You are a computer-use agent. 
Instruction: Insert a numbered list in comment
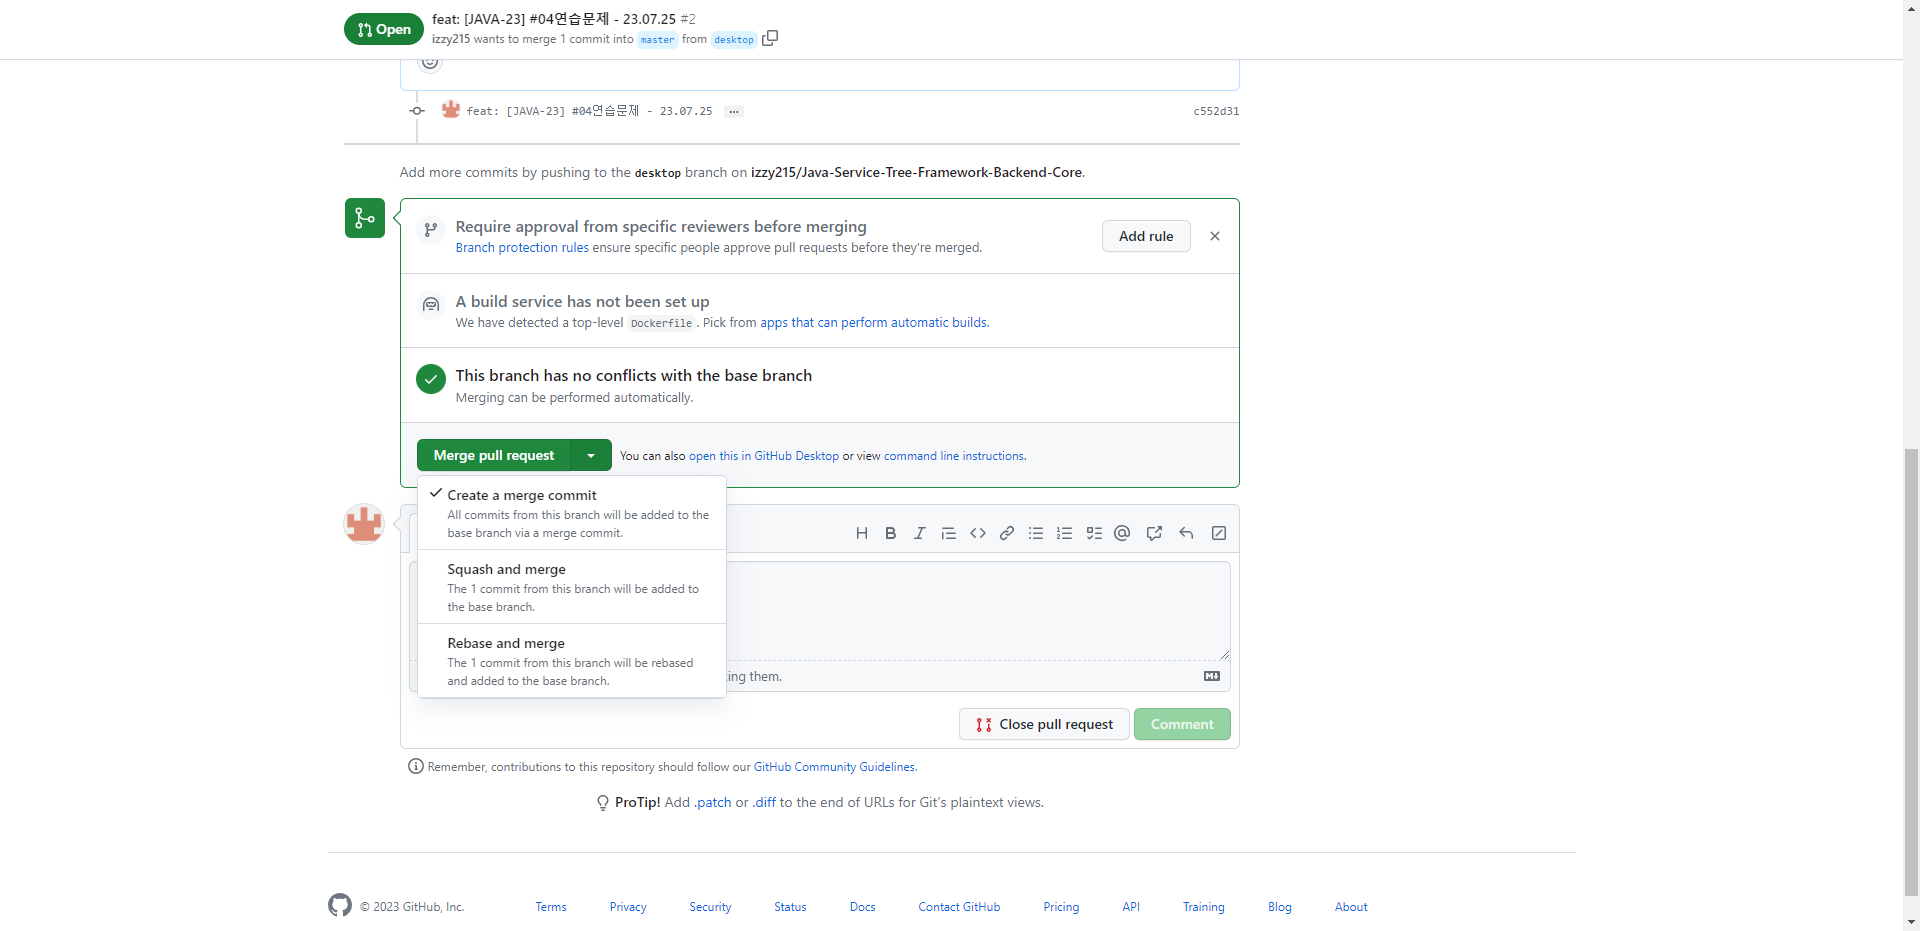coord(1065,533)
